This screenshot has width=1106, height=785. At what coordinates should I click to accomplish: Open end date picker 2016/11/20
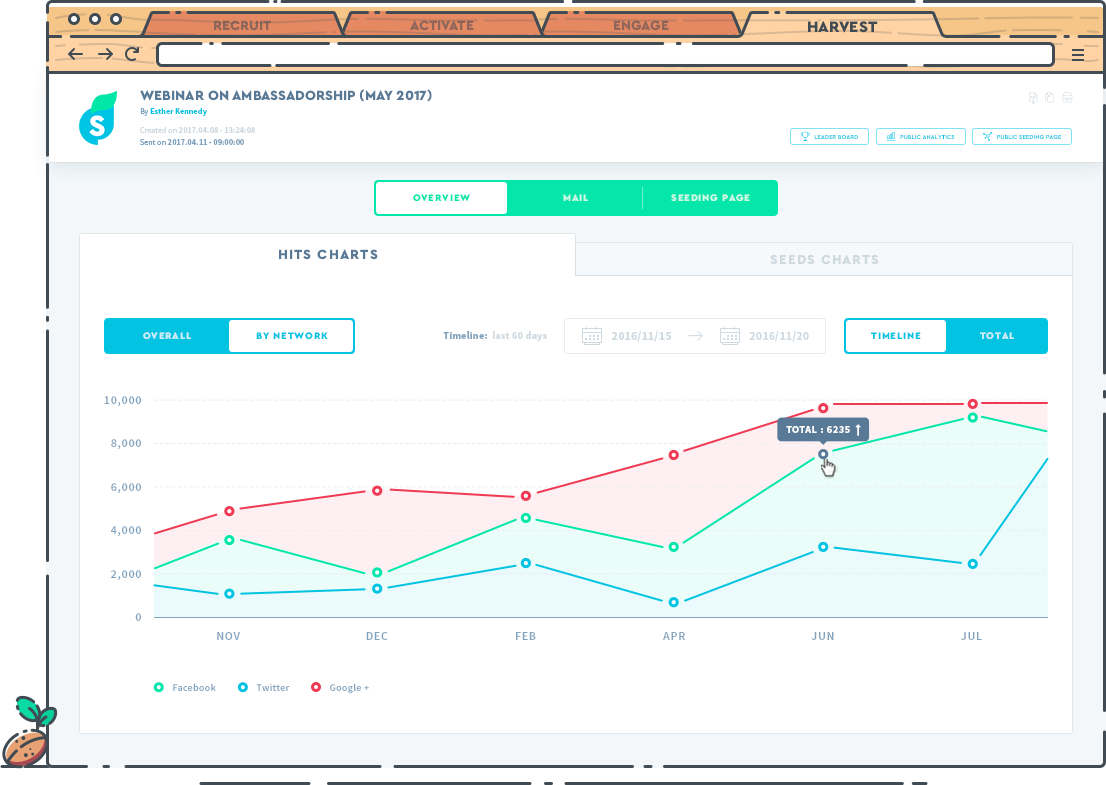click(x=766, y=336)
